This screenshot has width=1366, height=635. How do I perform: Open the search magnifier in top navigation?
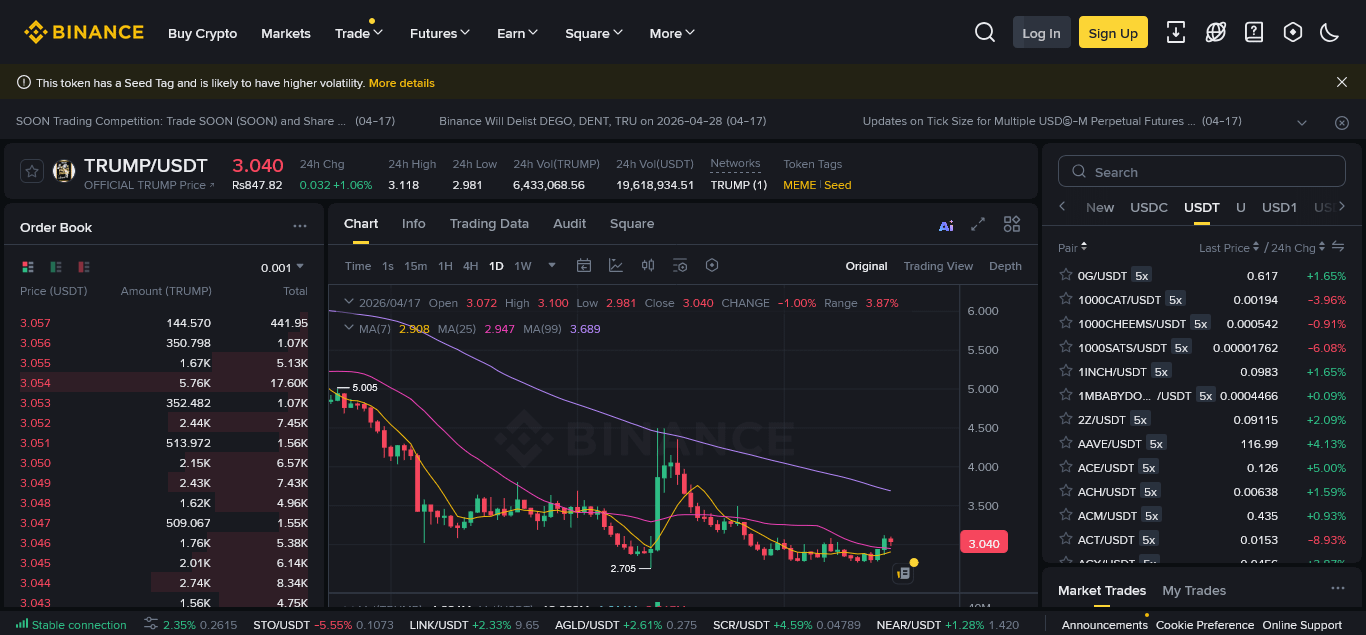985,32
